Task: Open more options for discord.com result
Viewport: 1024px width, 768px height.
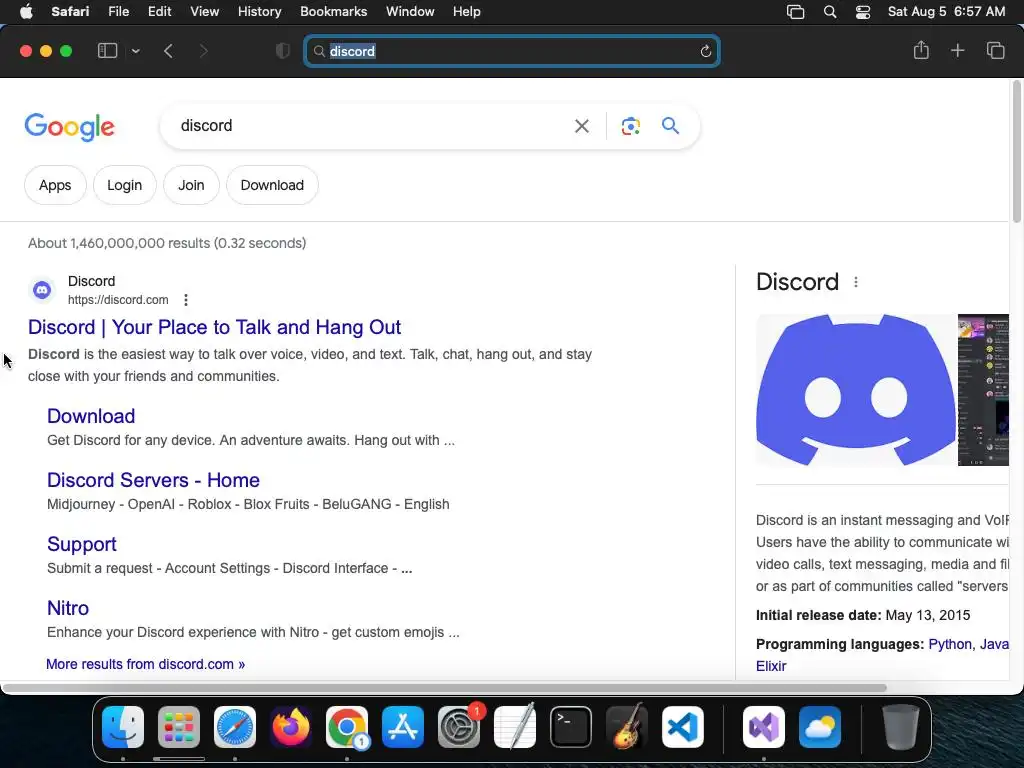Action: click(x=186, y=300)
